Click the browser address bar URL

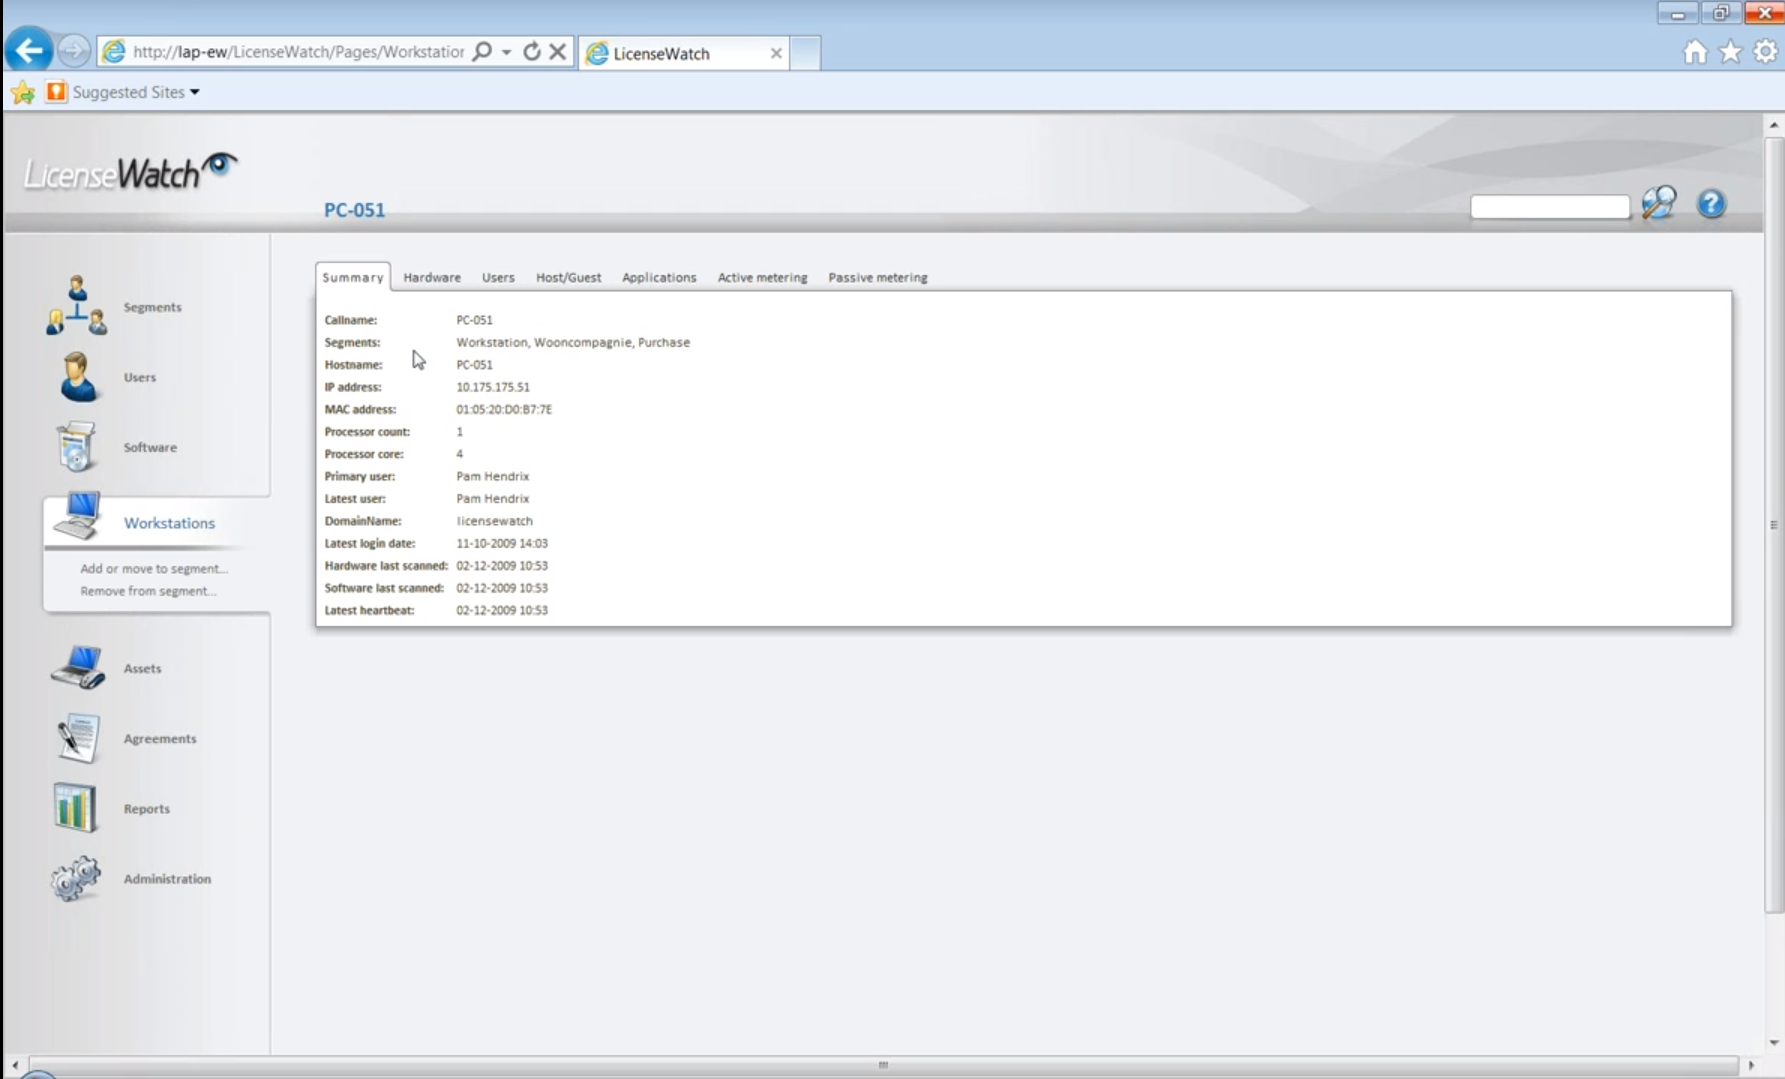[x=298, y=52]
